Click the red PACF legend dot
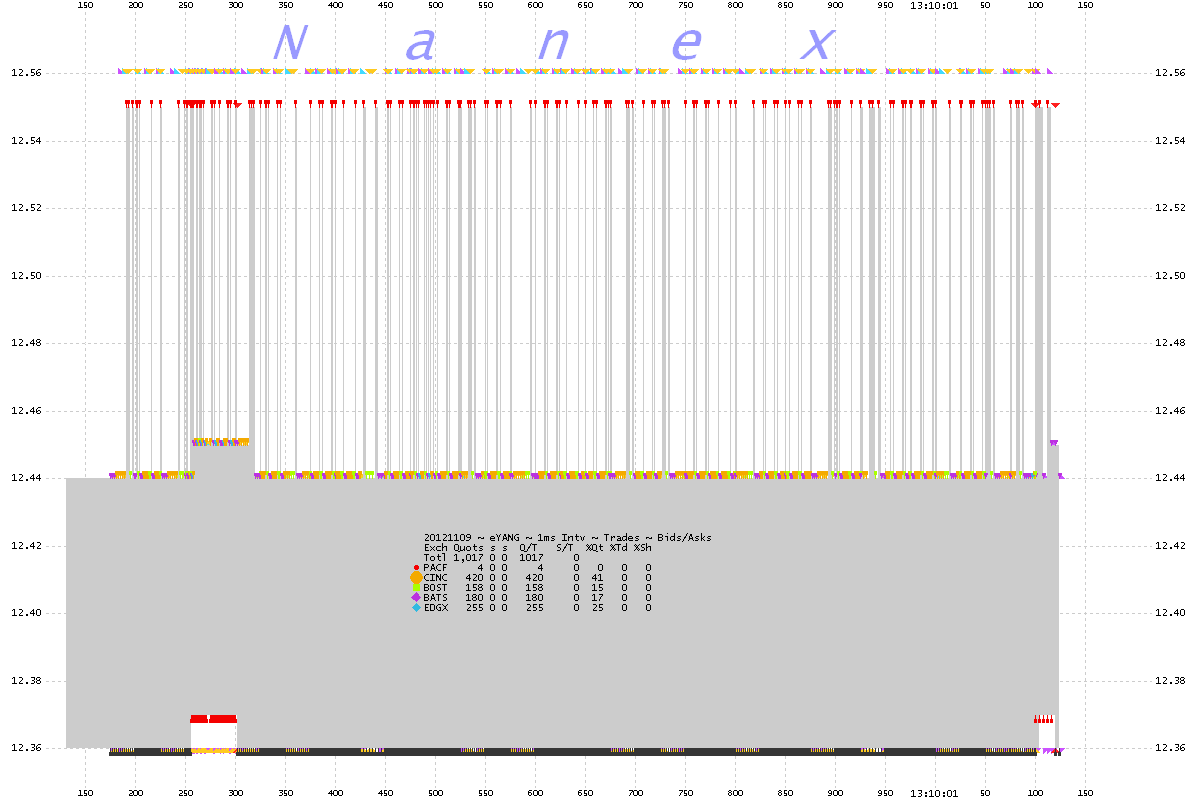 pos(416,568)
